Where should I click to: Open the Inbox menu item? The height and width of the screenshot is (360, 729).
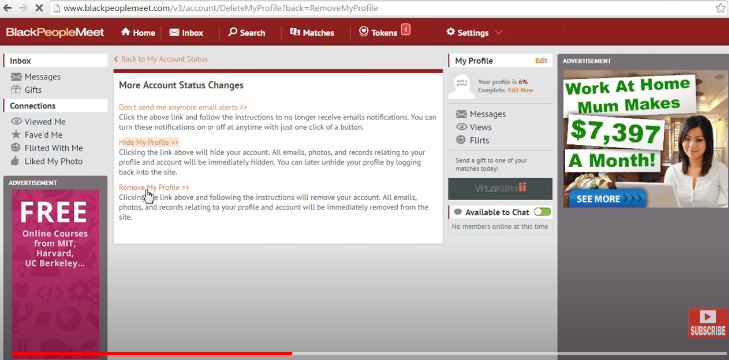pos(192,33)
